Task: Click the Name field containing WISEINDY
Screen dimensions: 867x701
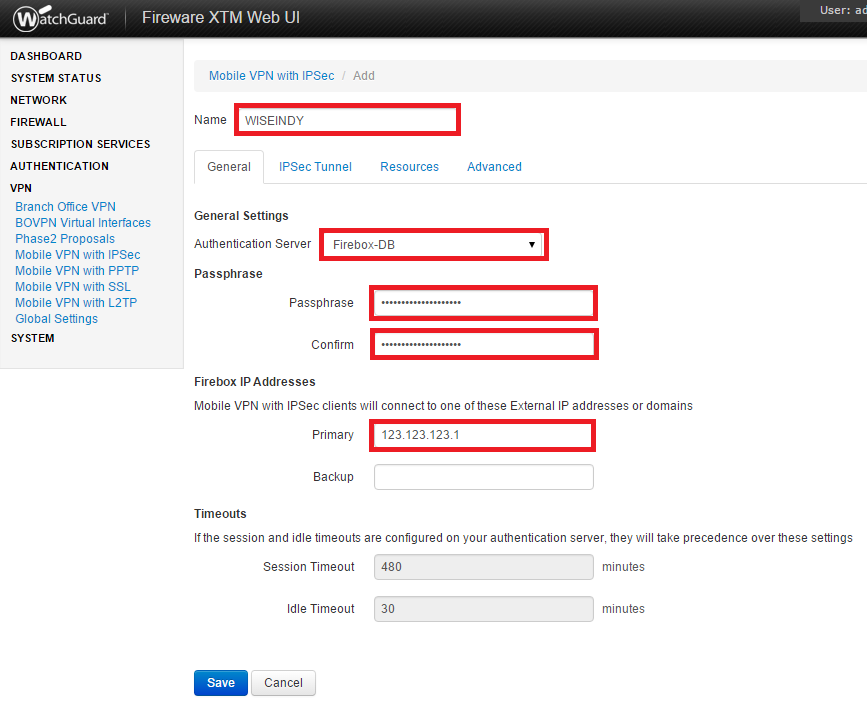Action: (347, 120)
